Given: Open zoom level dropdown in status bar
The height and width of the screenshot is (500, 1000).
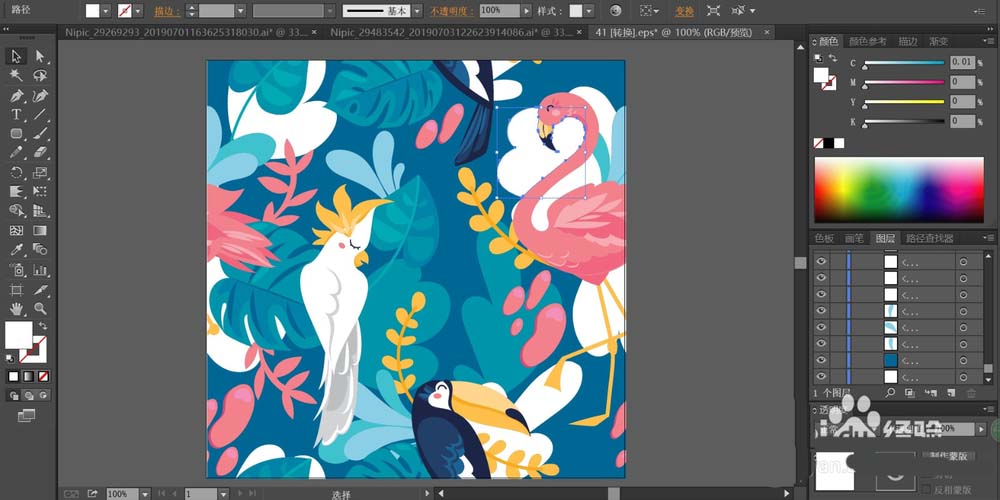Looking at the screenshot, I should tap(145, 494).
